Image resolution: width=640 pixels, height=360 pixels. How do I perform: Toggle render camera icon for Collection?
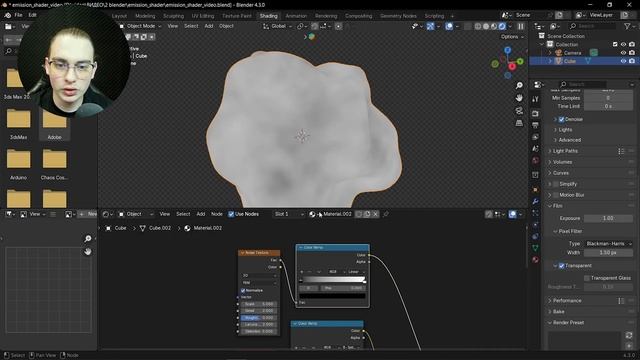coord(632,44)
